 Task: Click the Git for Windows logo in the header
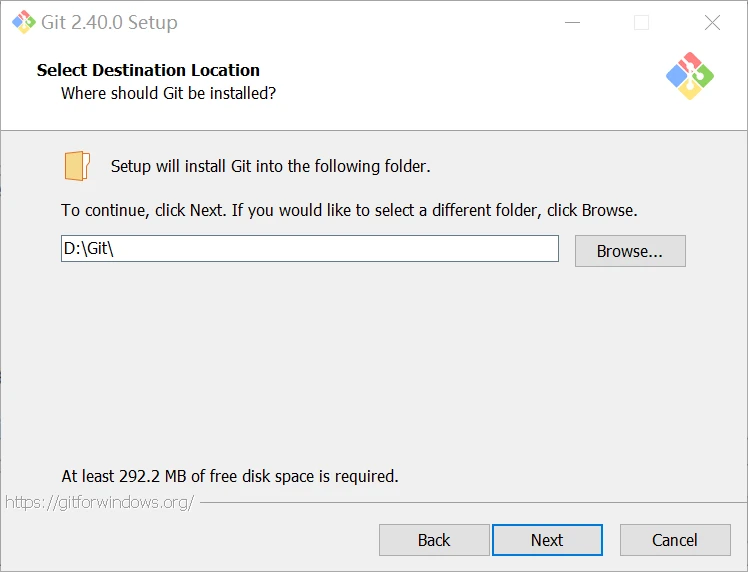(x=690, y=76)
